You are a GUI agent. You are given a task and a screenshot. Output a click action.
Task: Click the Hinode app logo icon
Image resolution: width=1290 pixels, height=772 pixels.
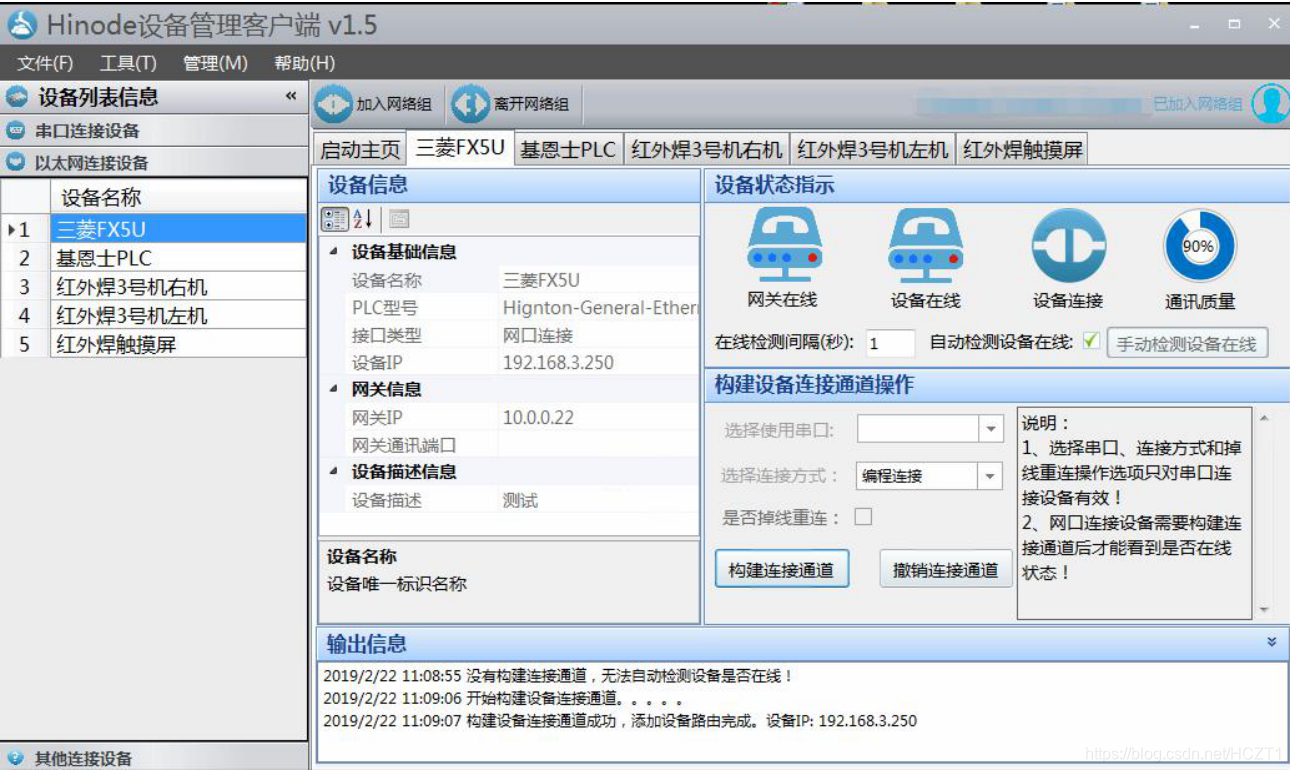pyautogui.click(x=22, y=25)
